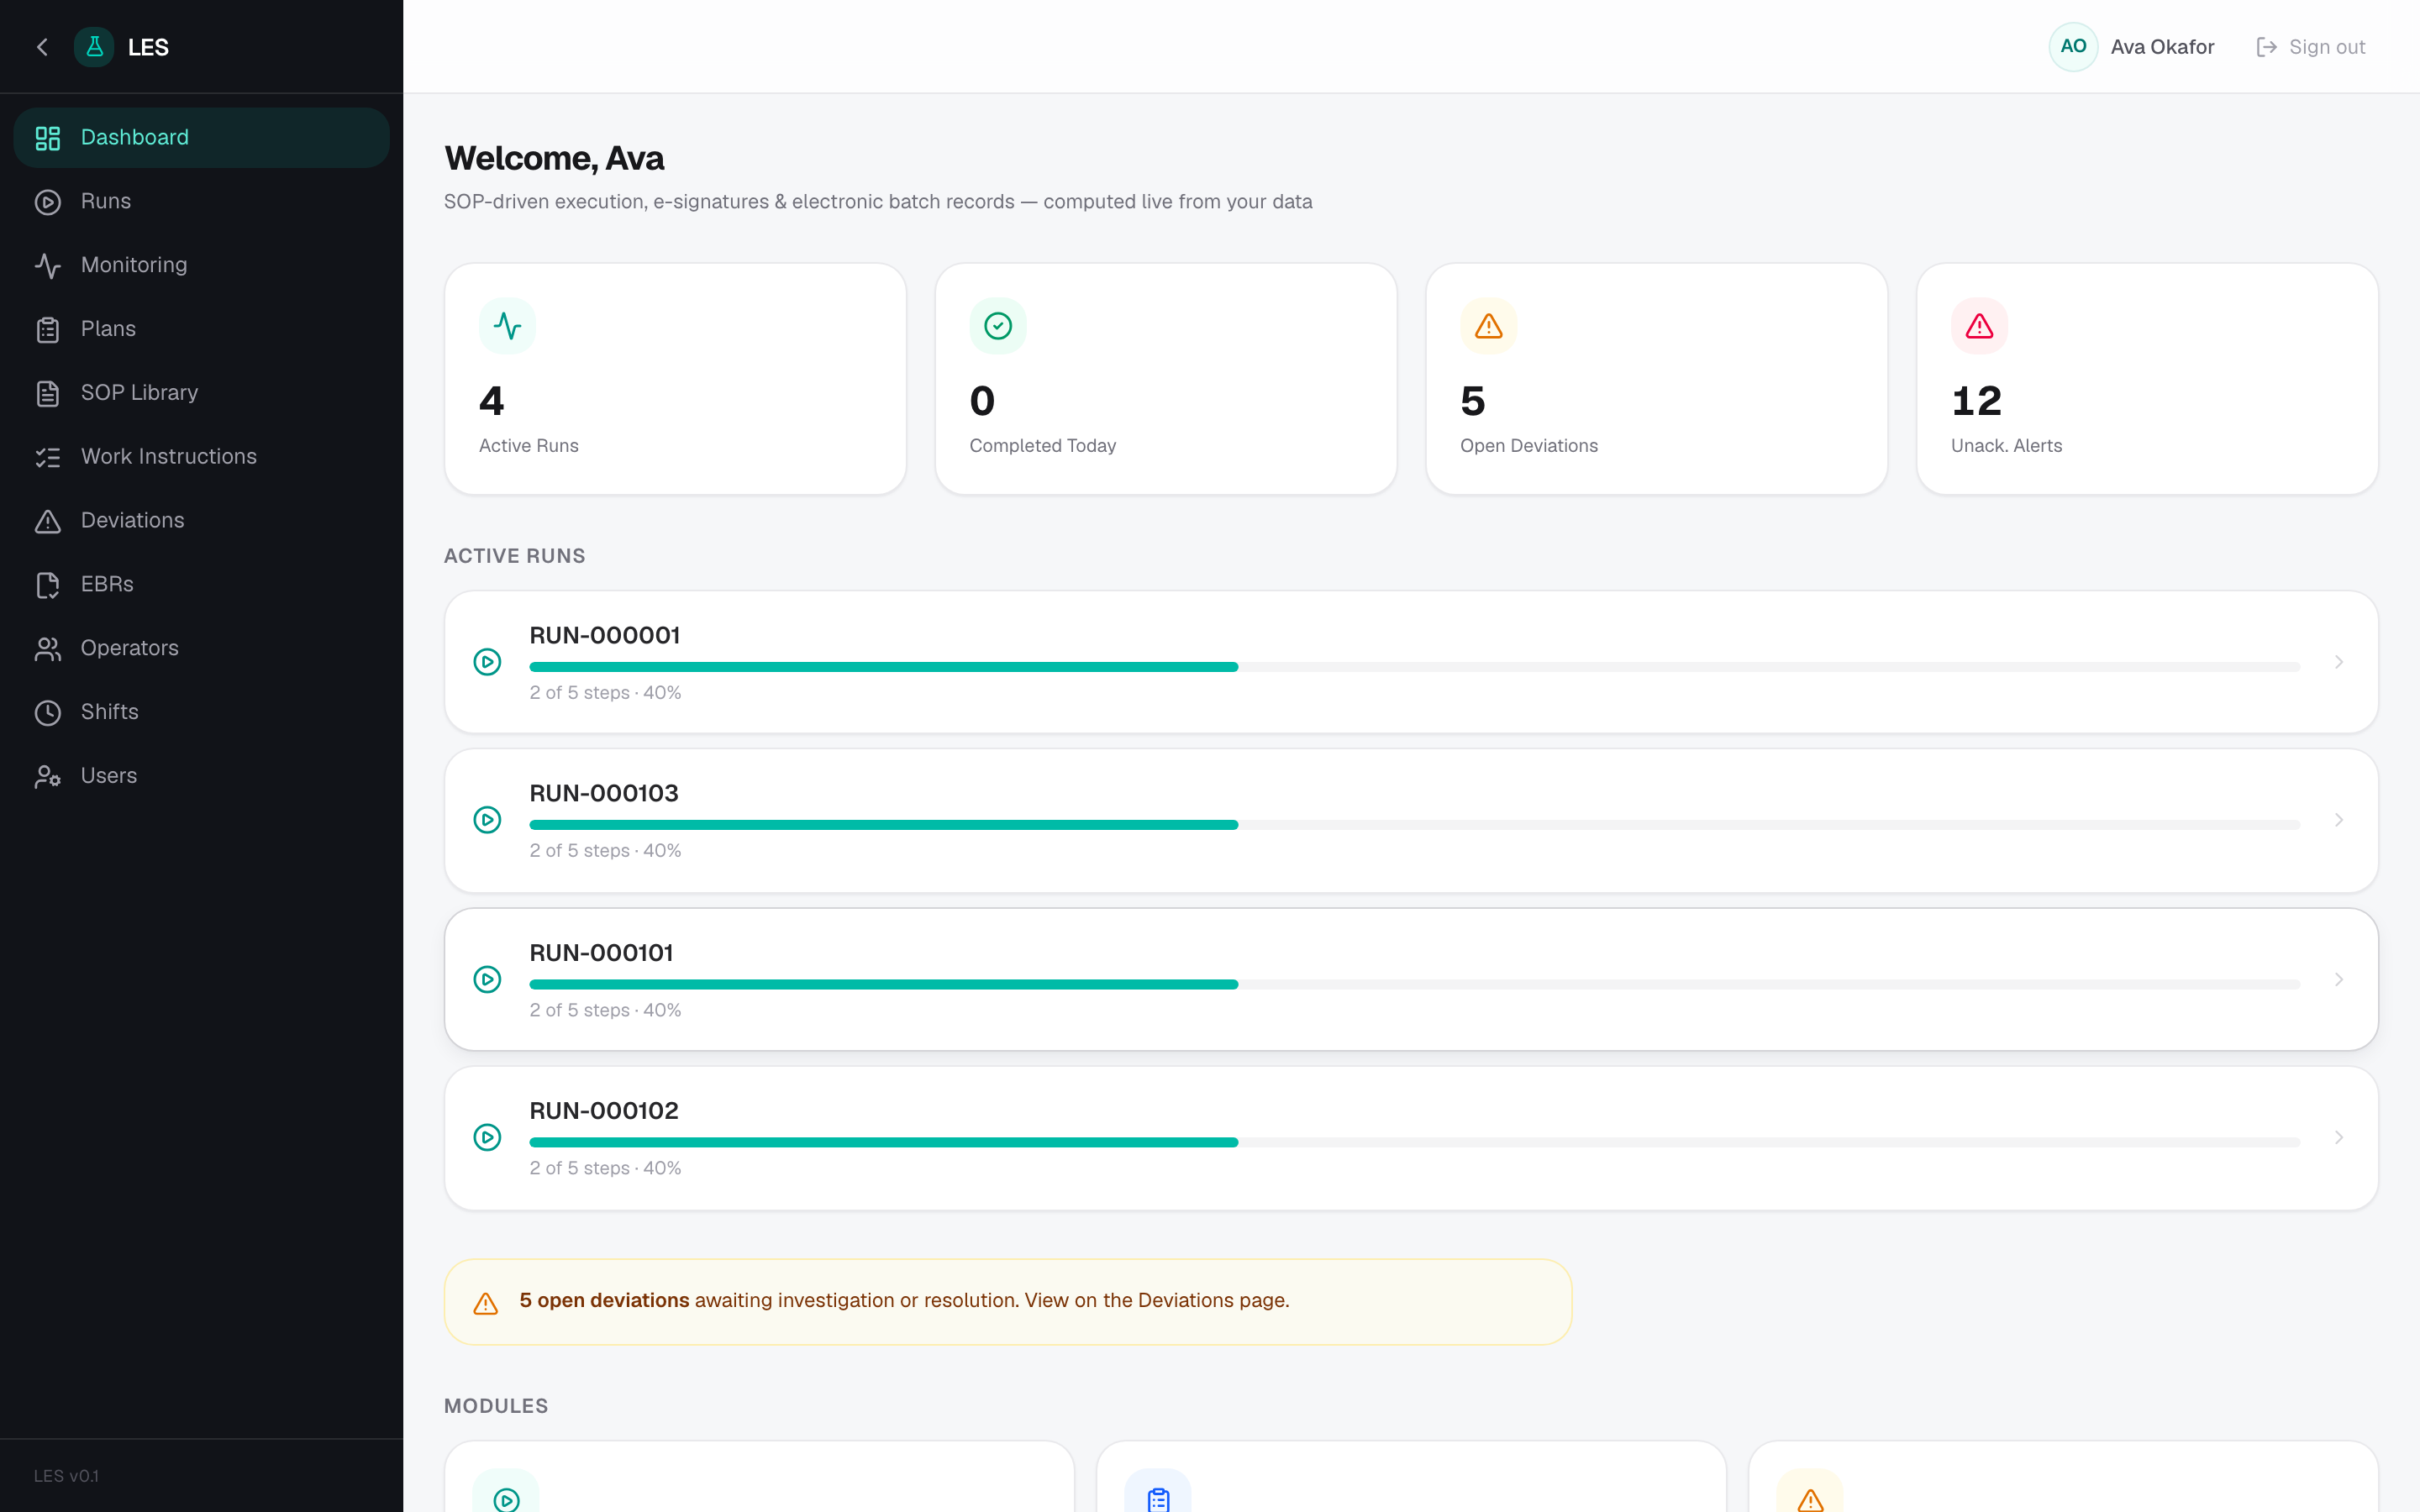Open Operators in sidebar

[201, 649]
